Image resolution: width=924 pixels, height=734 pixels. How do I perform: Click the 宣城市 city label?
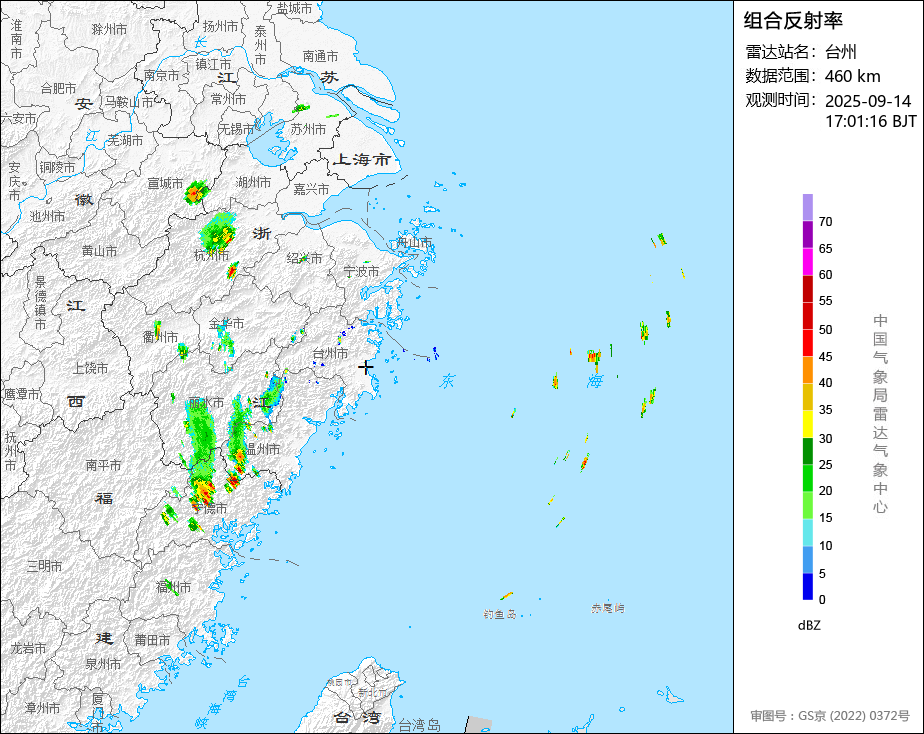pos(165,183)
